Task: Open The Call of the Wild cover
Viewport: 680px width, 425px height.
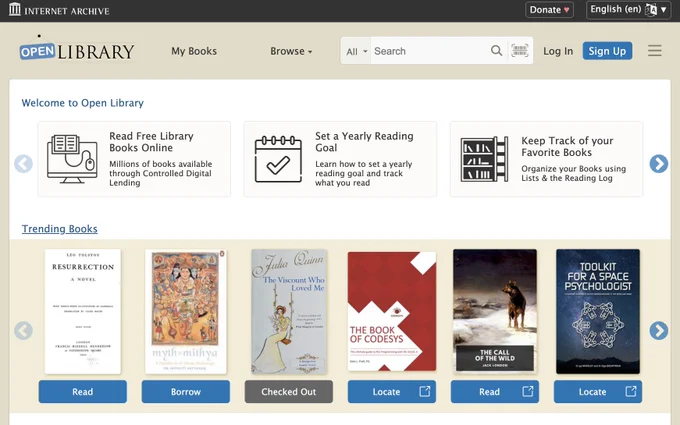Action: pyautogui.click(x=495, y=311)
